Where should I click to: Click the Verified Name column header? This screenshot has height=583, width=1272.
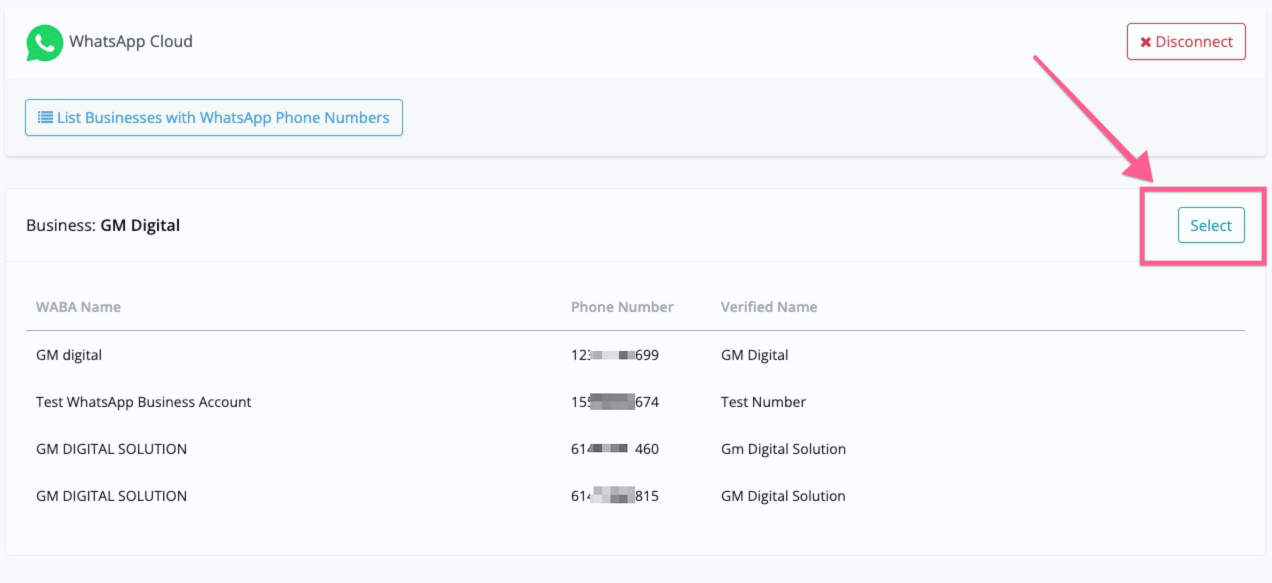tap(769, 307)
